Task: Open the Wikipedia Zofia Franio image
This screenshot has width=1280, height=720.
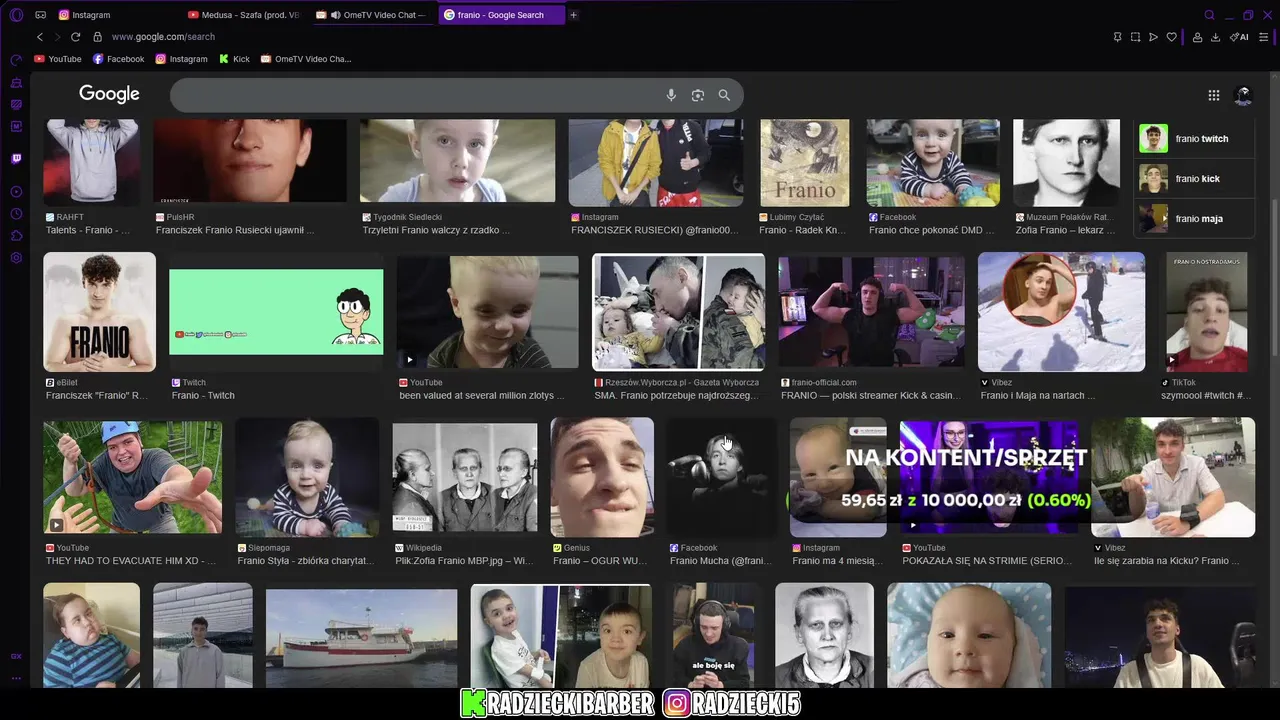Action: pyautogui.click(x=465, y=478)
